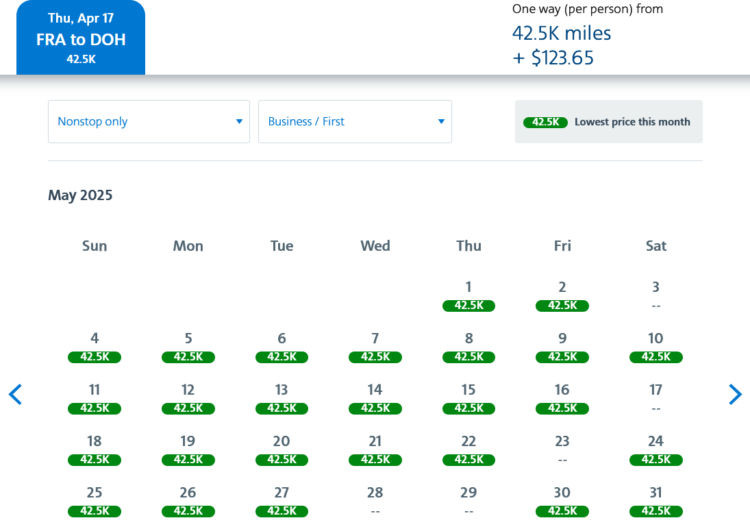Select Sunday May 25 fare
The height and width of the screenshot is (529, 750).
[95, 501]
